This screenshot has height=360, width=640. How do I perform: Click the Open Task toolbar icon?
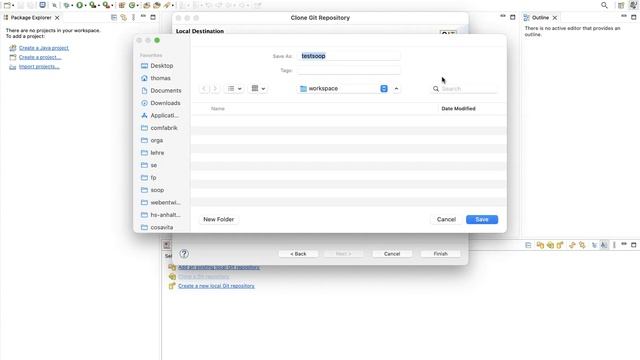(157, 5)
